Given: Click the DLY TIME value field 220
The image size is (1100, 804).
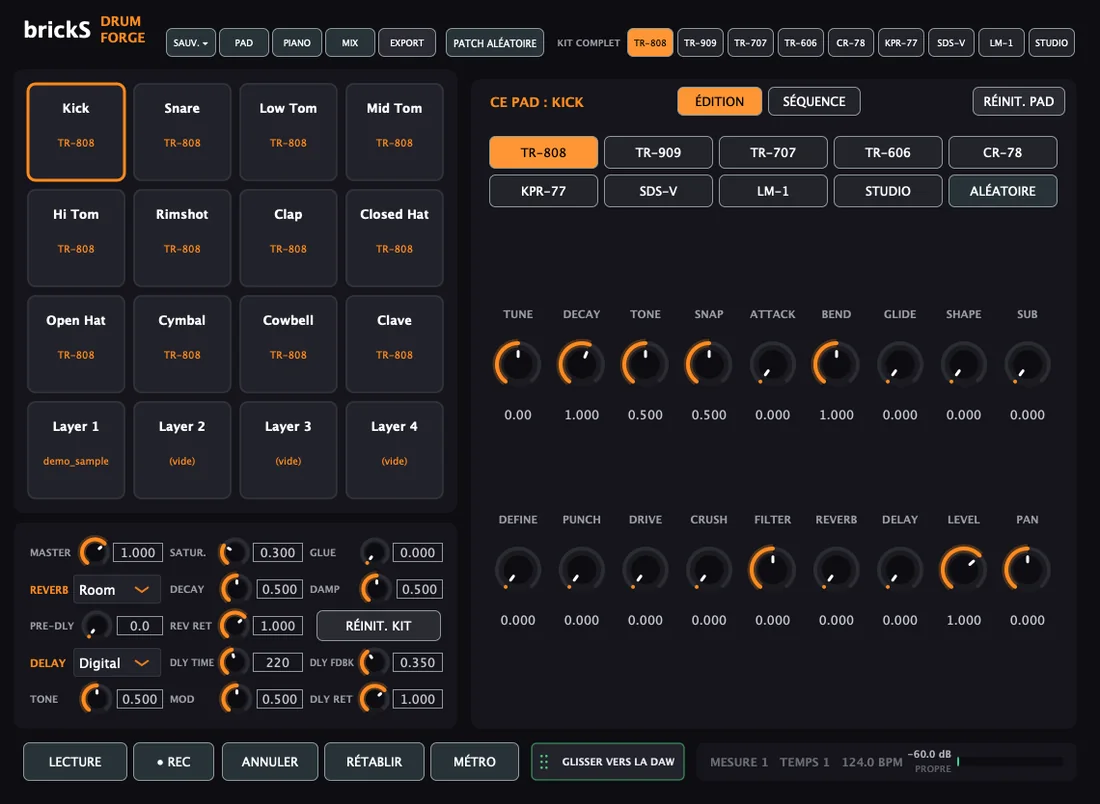Looking at the screenshot, I should pos(278,662).
